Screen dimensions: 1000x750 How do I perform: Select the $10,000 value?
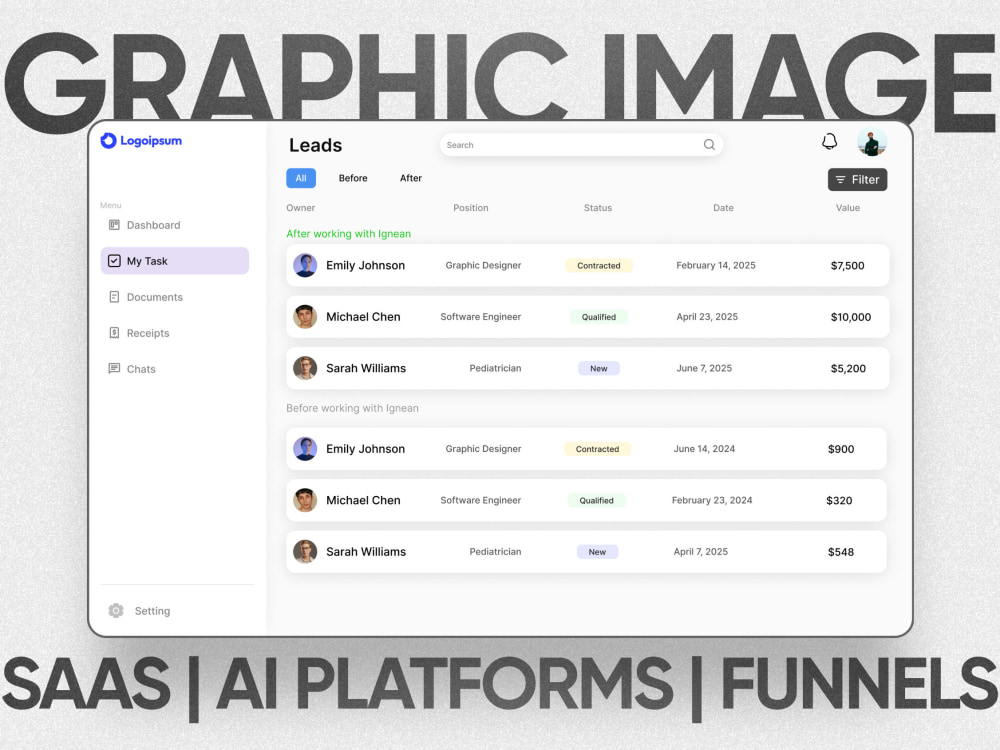pyautogui.click(x=851, y=317)
